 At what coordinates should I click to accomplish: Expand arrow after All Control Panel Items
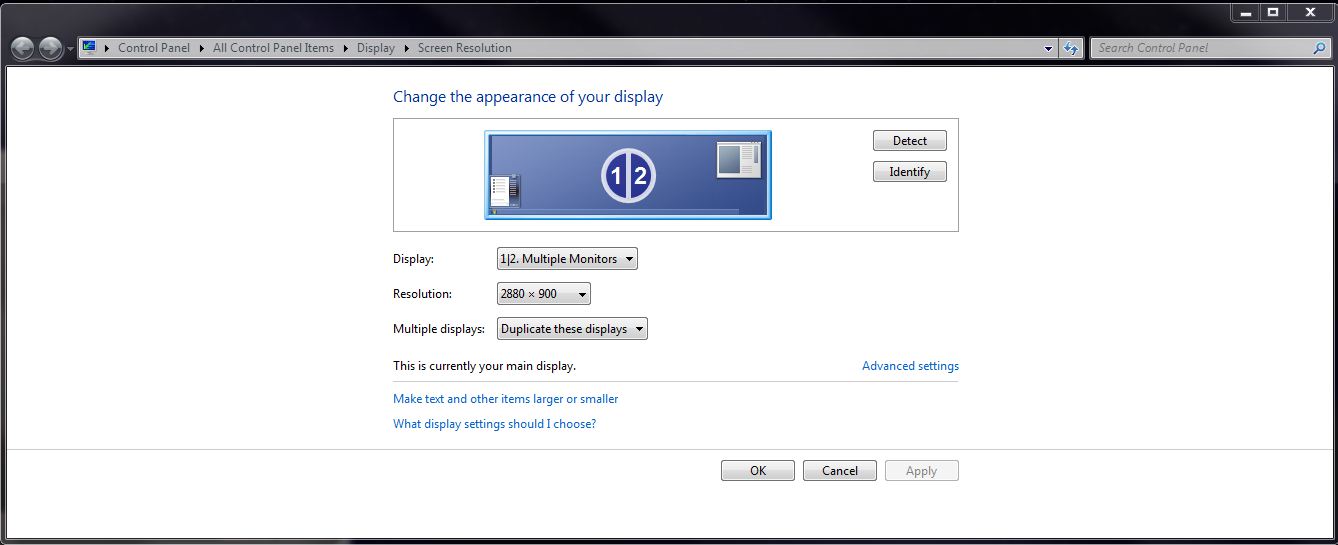point(346,48)
